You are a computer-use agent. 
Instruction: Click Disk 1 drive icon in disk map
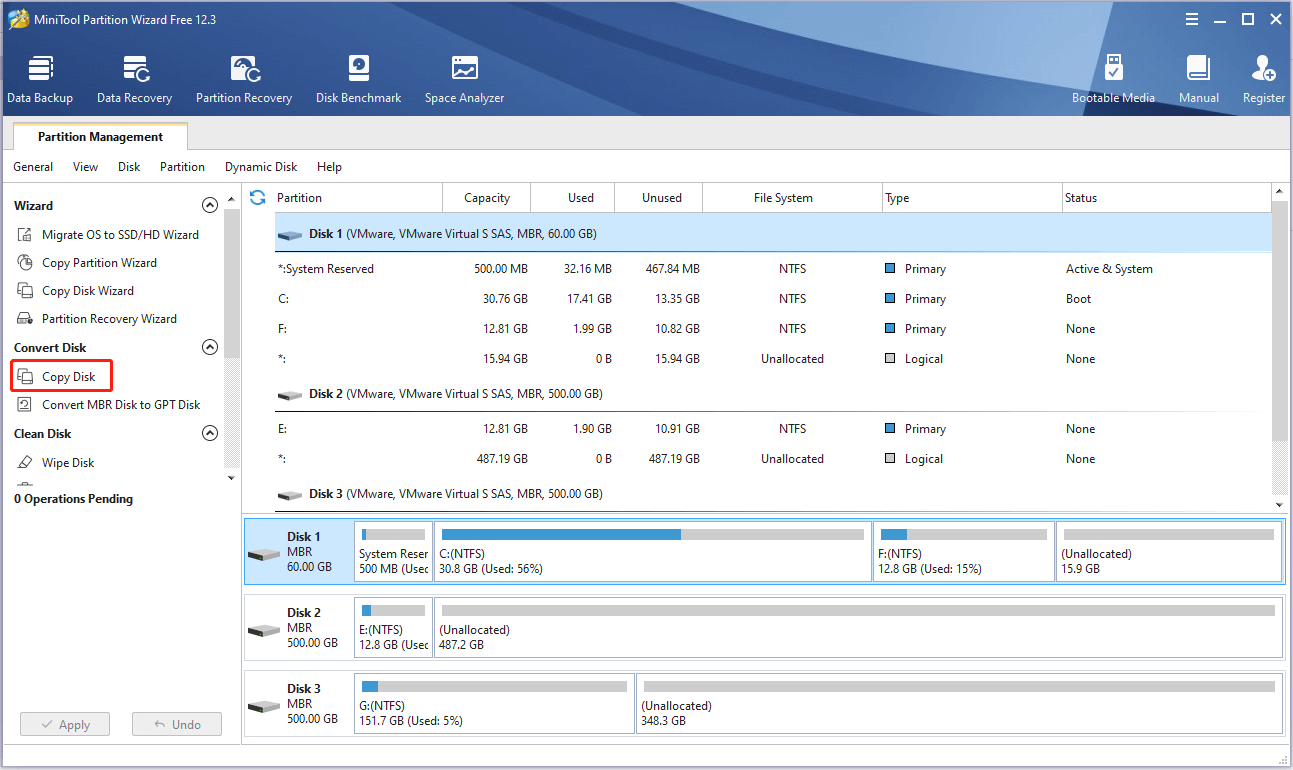click(264, 554)
